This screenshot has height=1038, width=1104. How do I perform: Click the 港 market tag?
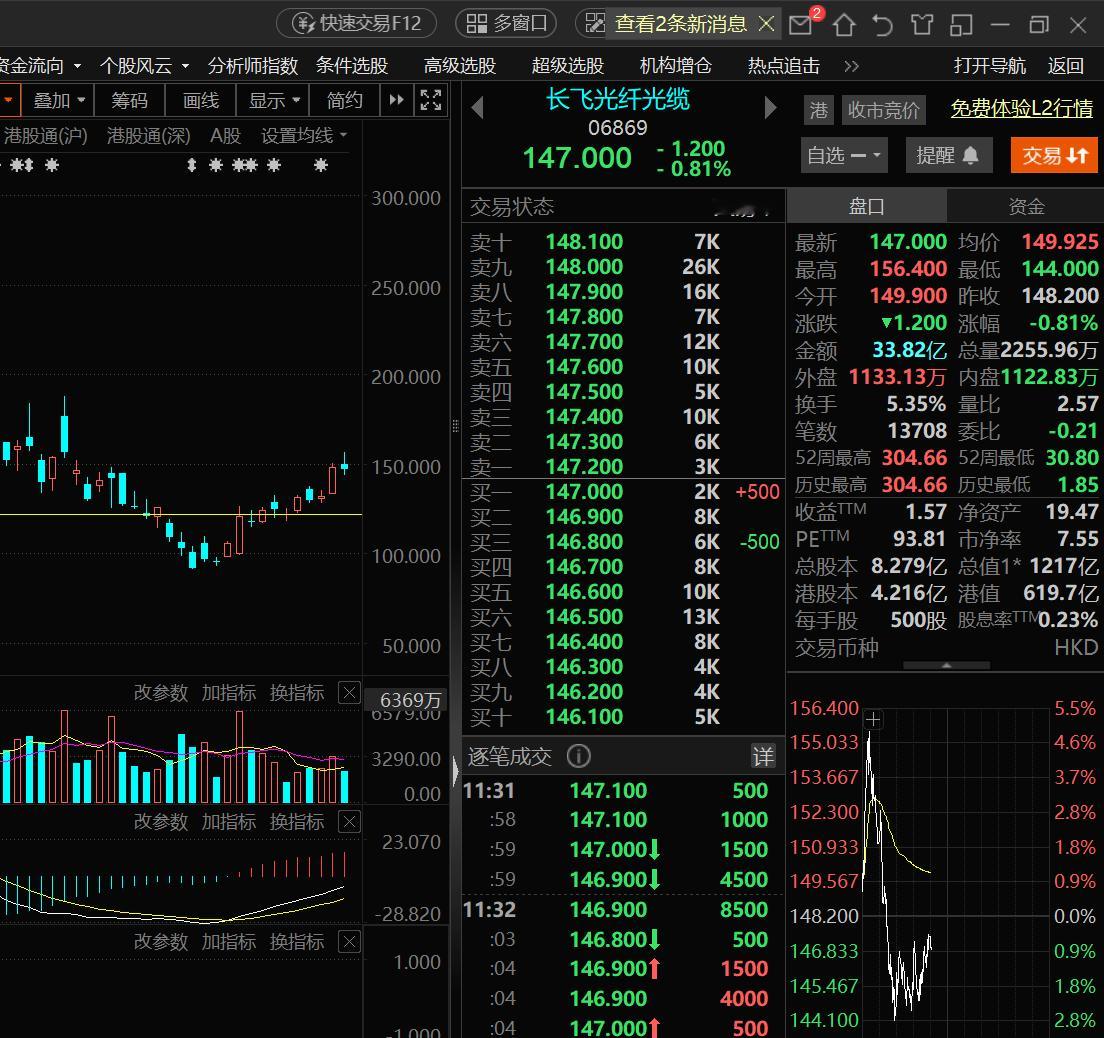(819, 110)
